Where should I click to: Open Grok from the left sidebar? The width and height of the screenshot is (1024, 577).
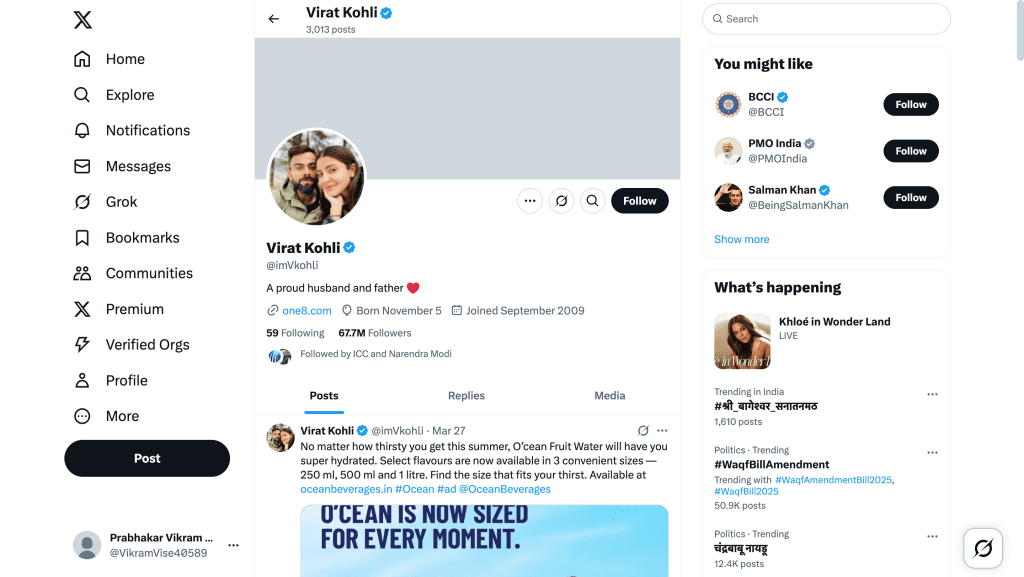pos(120,202)
